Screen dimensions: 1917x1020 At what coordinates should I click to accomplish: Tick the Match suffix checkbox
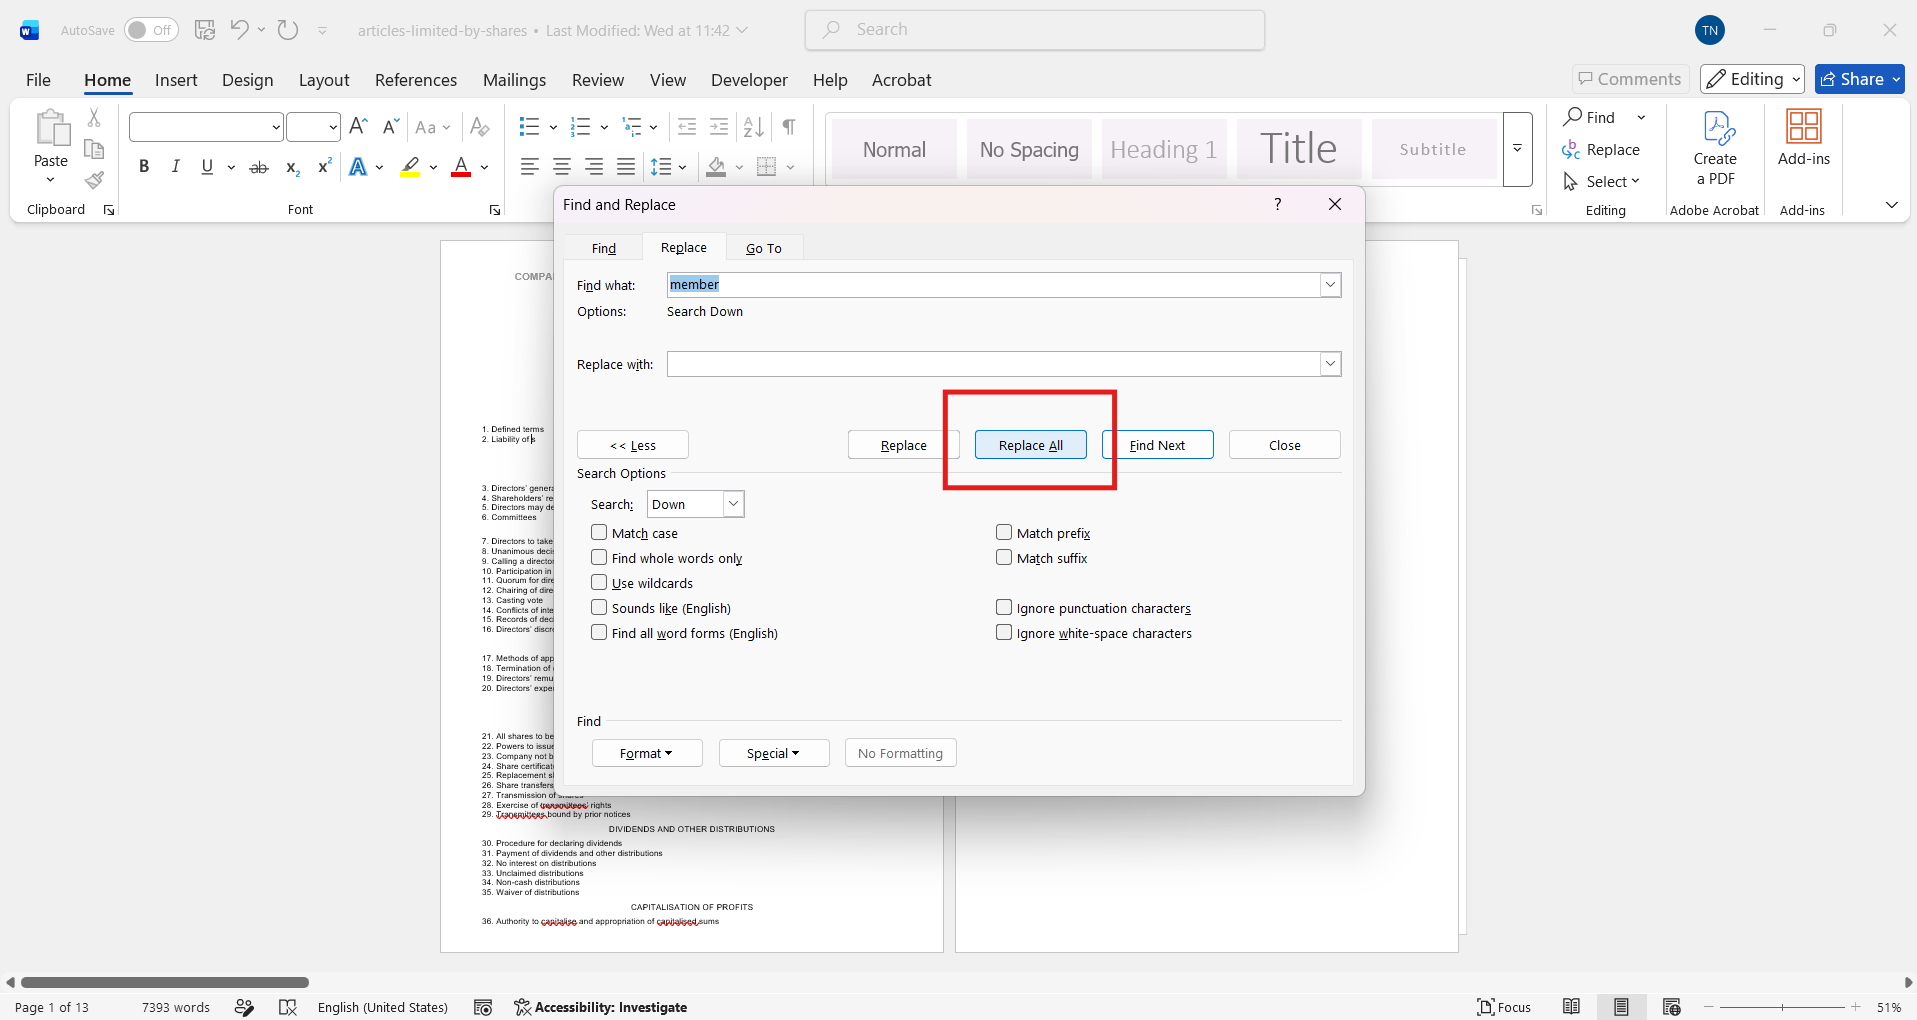point(1004,558)
